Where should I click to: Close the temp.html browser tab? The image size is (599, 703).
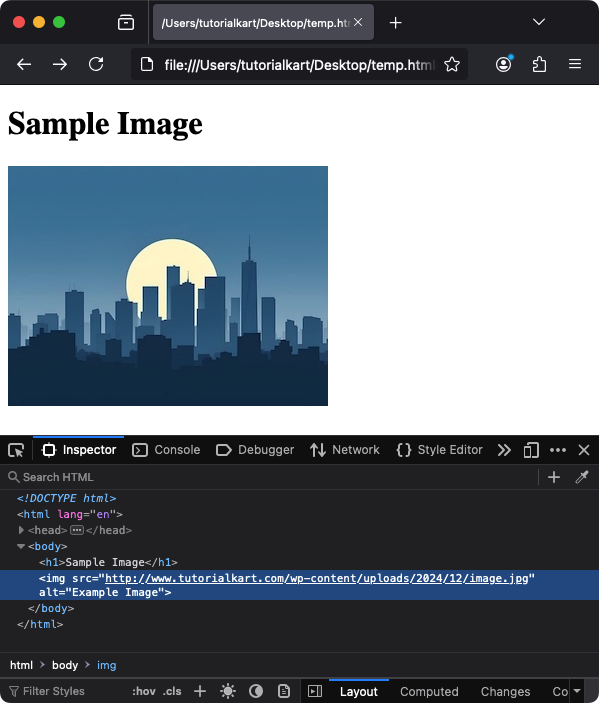[x=358, y=22]
